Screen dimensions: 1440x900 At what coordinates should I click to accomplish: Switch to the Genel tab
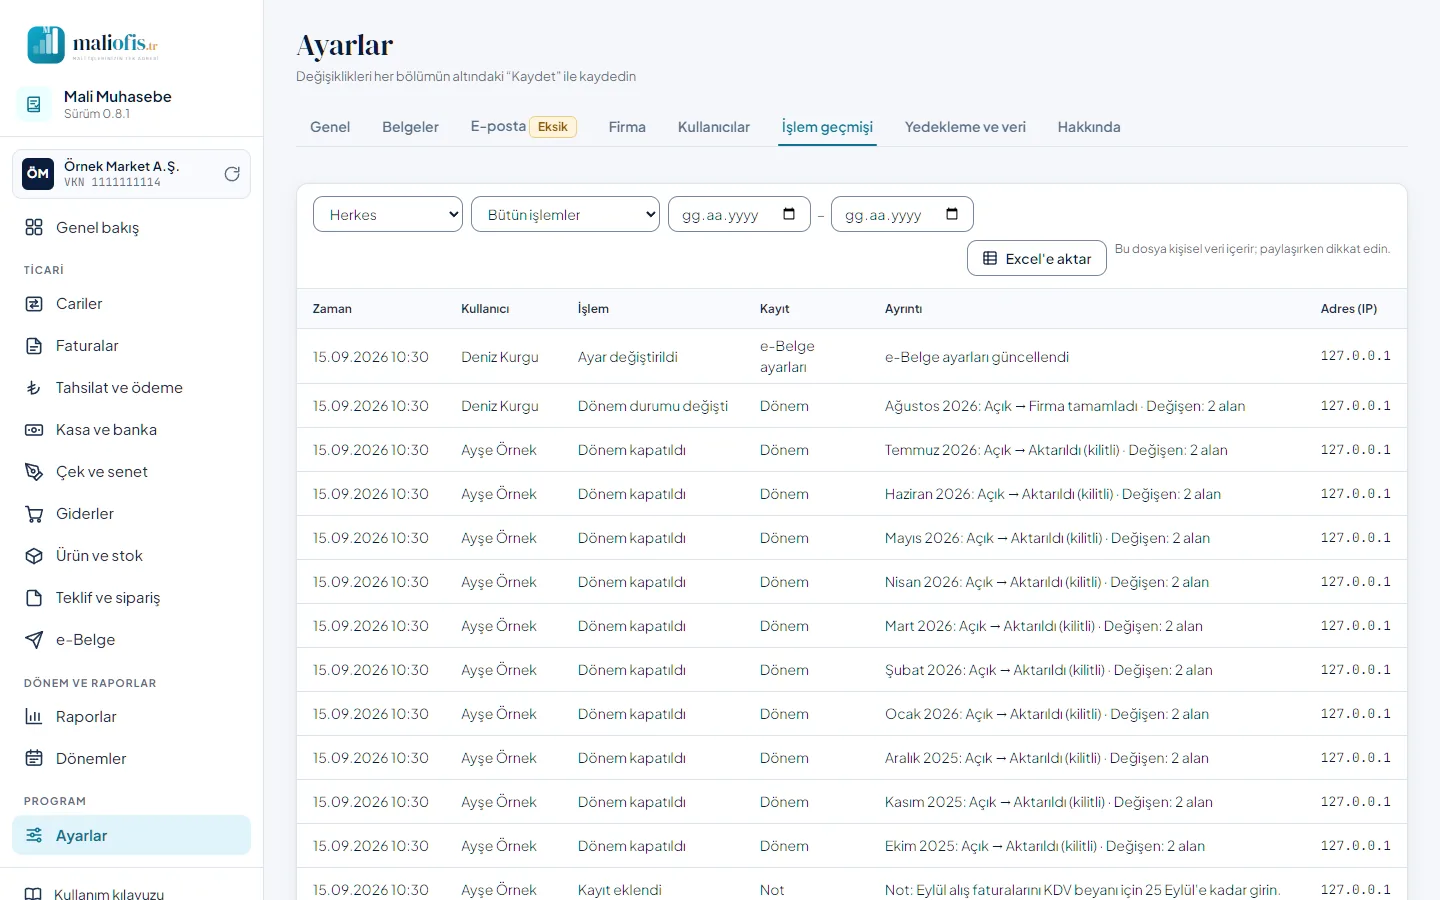point(330,127)
